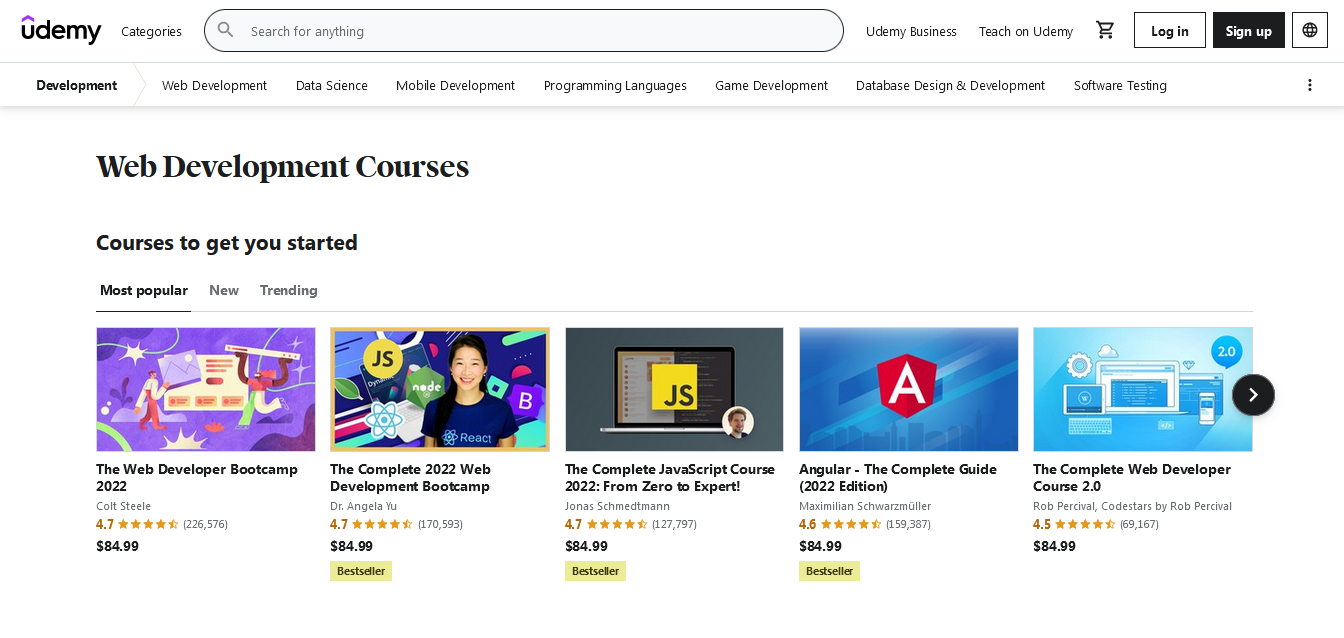Open Complete Web Developer Course 2.0 thumbnail
This screenshot has width=1344, height=638.
[1143, 389]
